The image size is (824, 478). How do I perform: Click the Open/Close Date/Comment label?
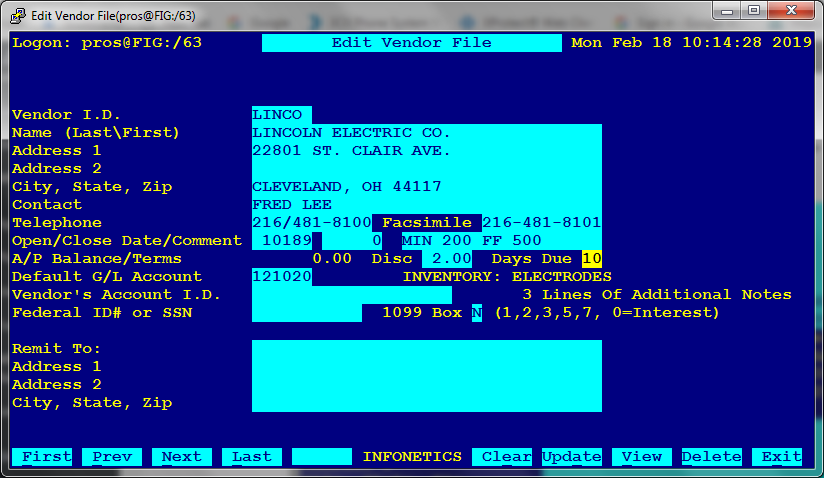(127, 241)
